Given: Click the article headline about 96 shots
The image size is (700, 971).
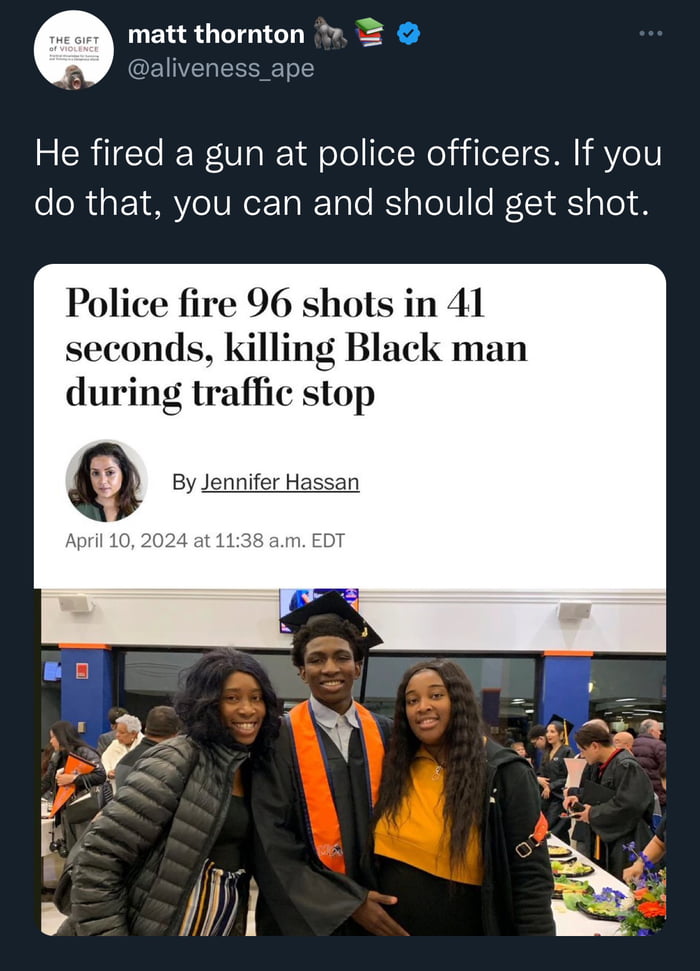Looking at the screenshot, I should 296,348.
